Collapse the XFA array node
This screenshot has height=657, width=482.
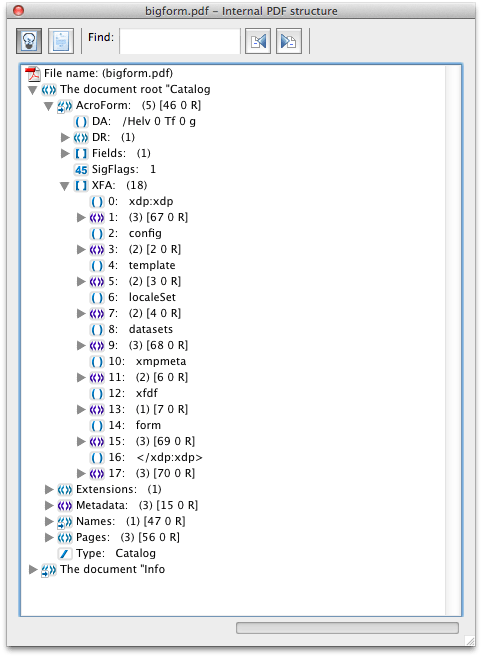click(65, 186)
